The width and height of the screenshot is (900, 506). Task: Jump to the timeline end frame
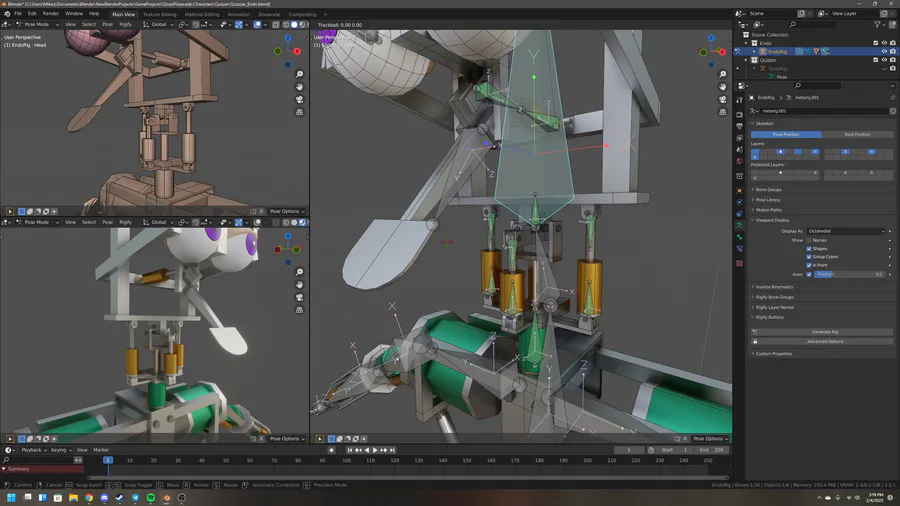point(393,450)
